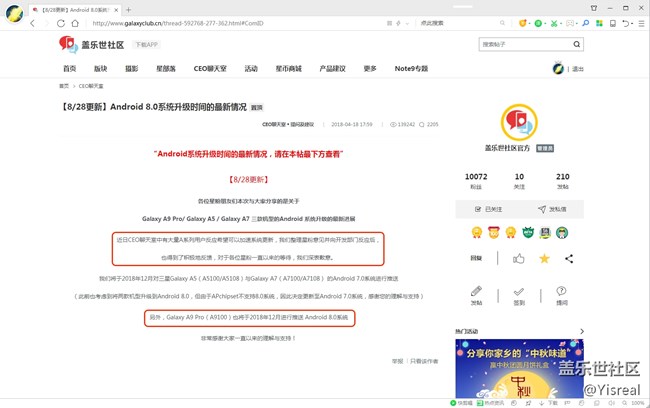650x408 pixels.
Task: Expand the address bar dropdown arrow
Action: 407,23
